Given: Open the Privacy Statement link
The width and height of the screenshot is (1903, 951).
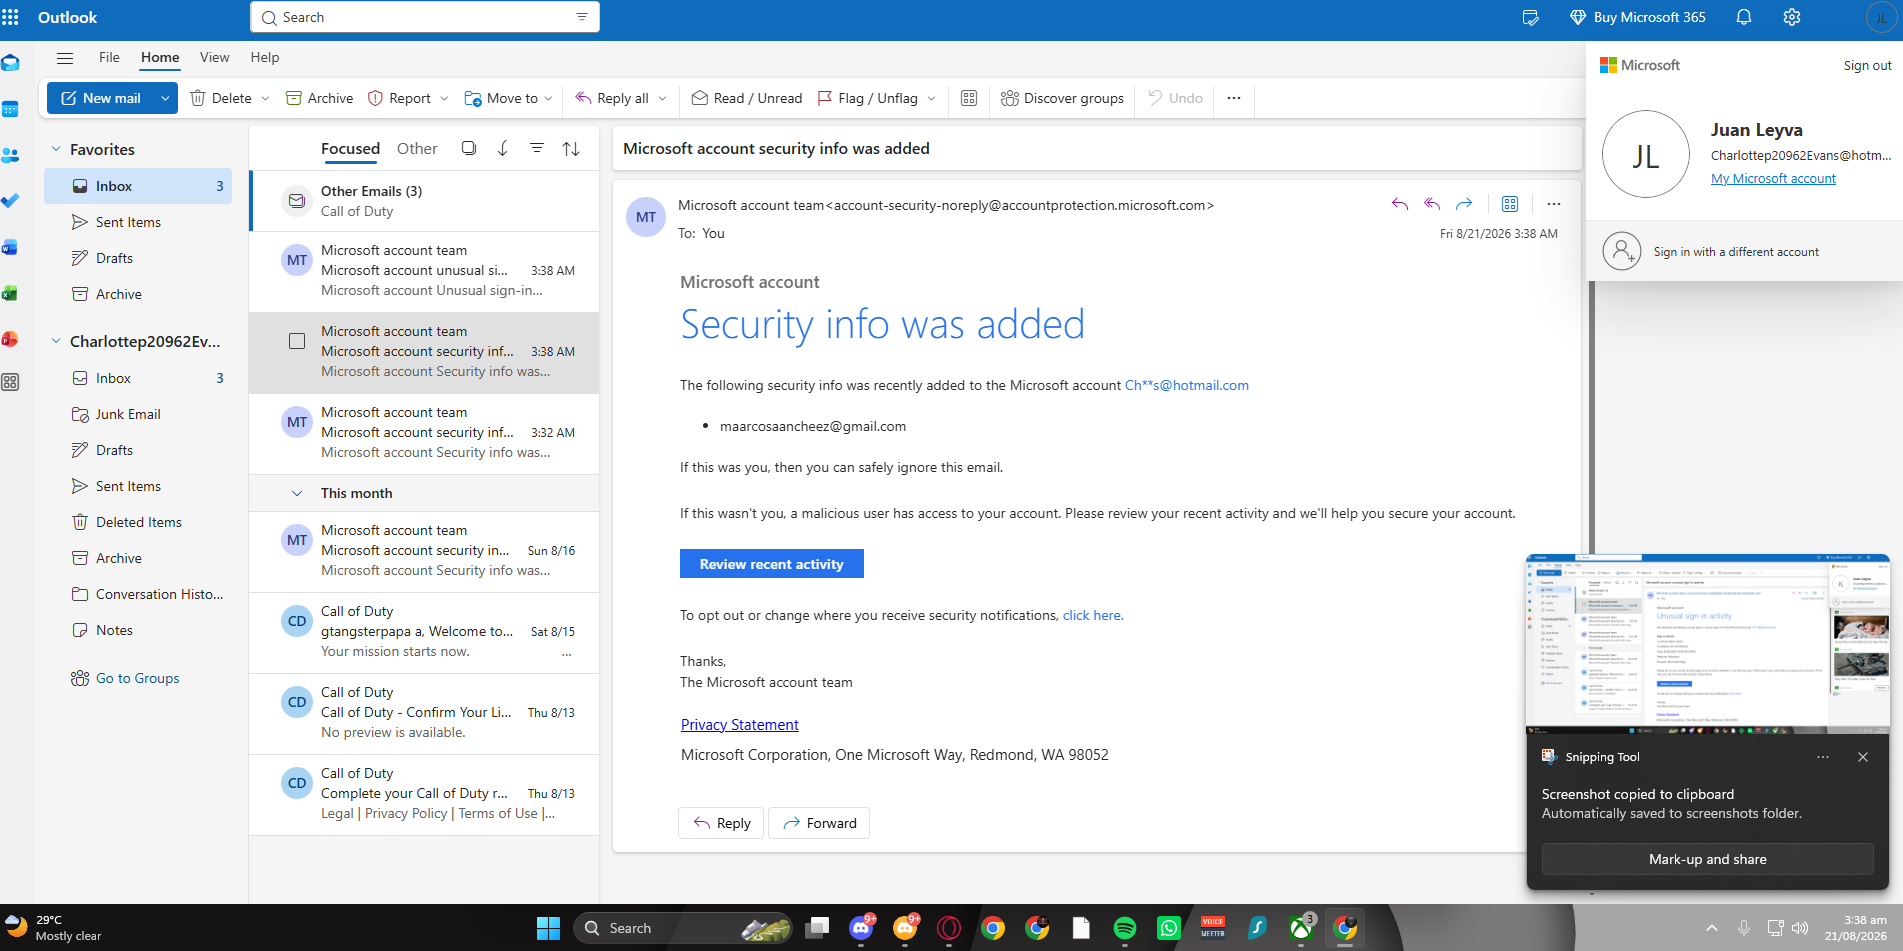Looking at the screenshot, I should pyautogui.click(x=740, y=725).
